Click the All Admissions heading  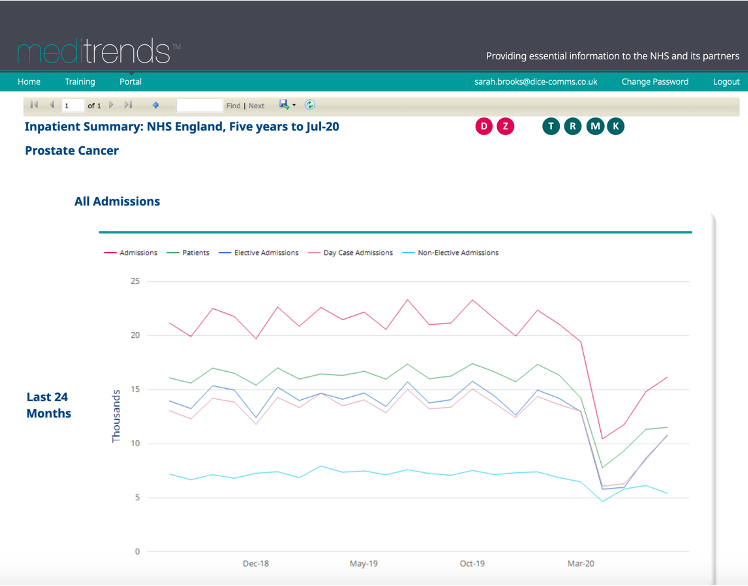[117, 201]
